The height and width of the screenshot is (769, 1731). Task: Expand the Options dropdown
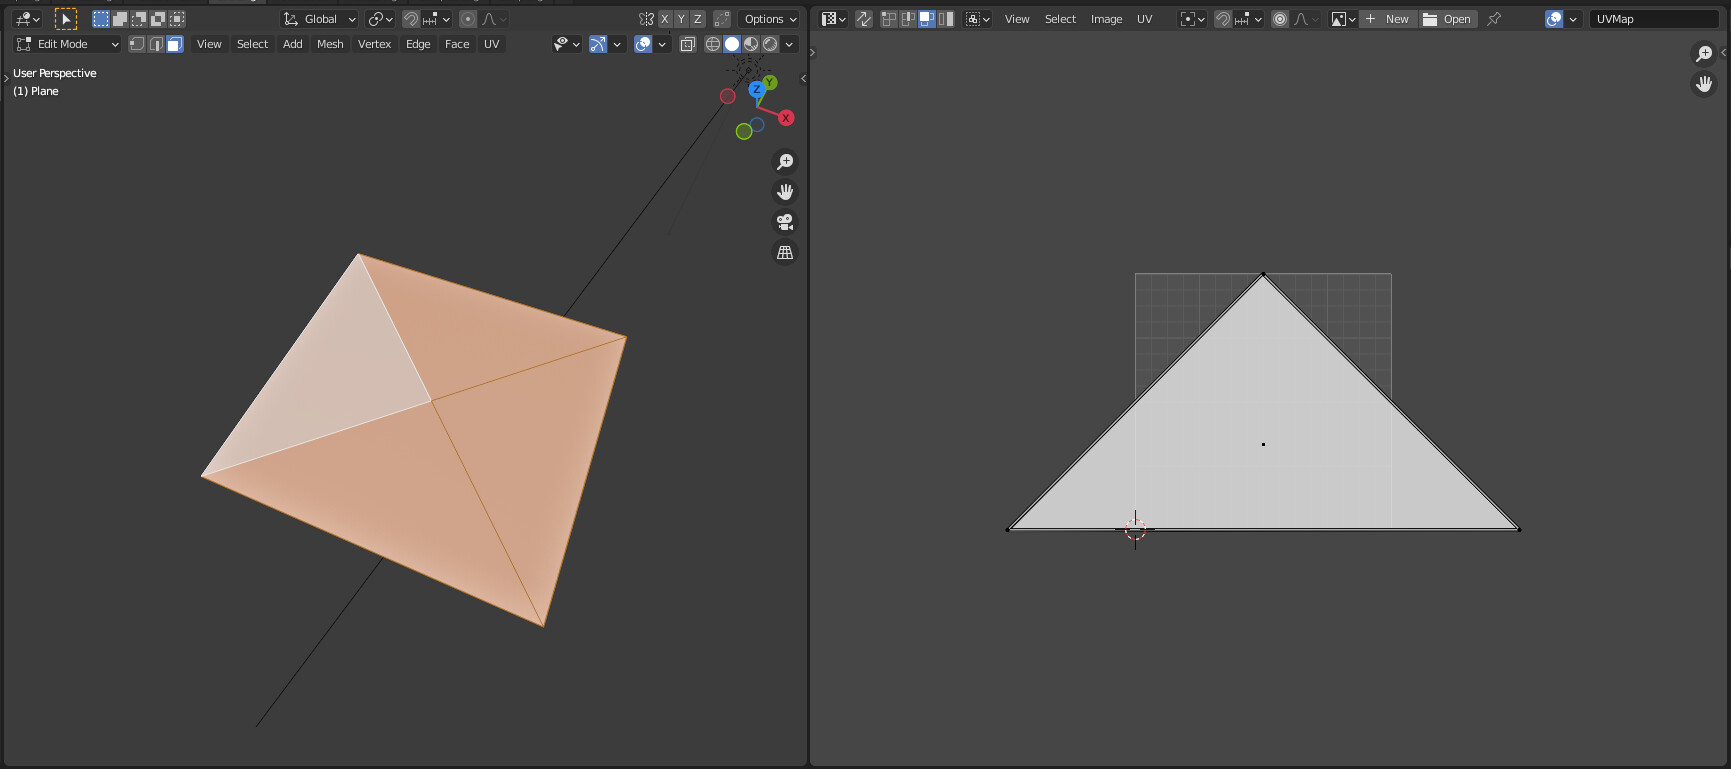click(x=770, y=19)
